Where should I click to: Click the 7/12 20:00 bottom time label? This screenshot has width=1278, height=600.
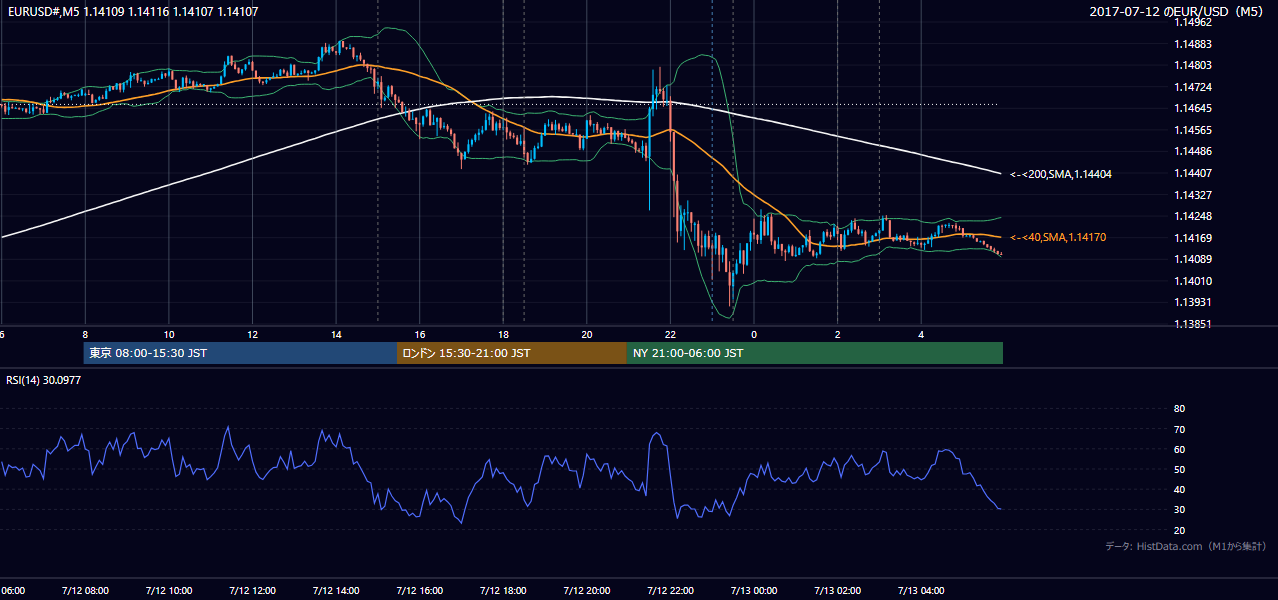pyautogui.click(x=587, y=590)
